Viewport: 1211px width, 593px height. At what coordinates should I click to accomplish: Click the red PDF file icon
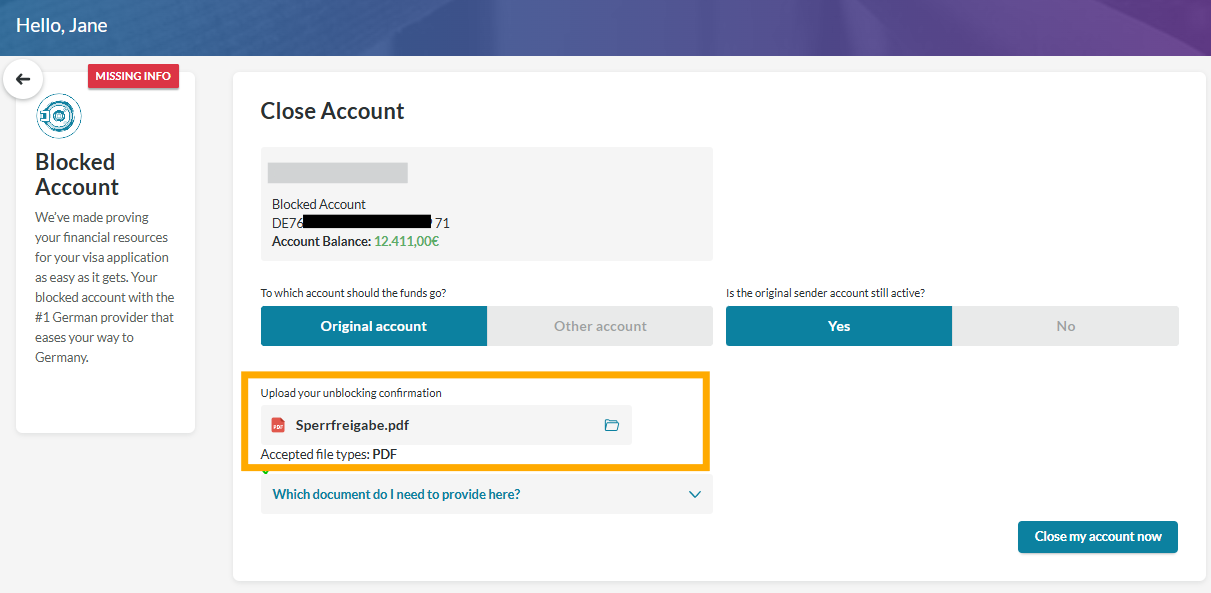[278, 425]
